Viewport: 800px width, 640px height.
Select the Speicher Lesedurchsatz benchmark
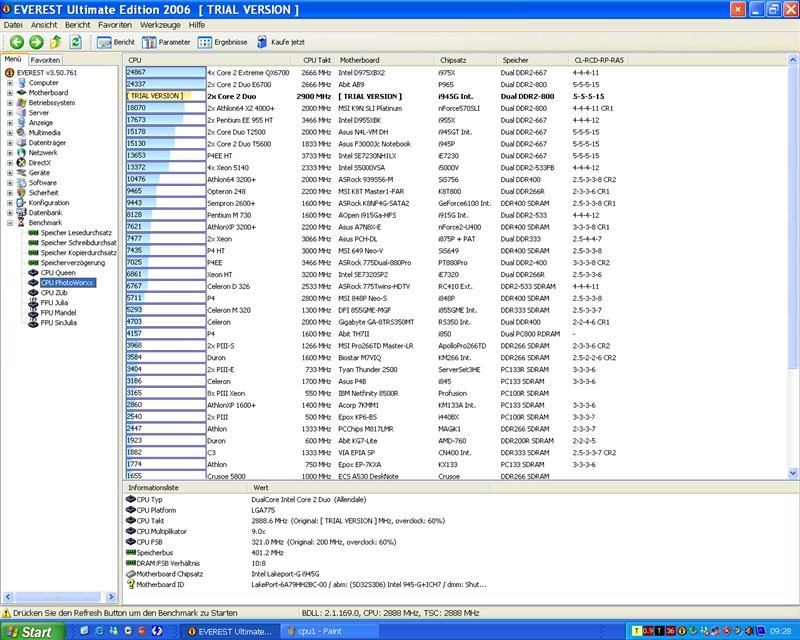(x=76, y=233)
